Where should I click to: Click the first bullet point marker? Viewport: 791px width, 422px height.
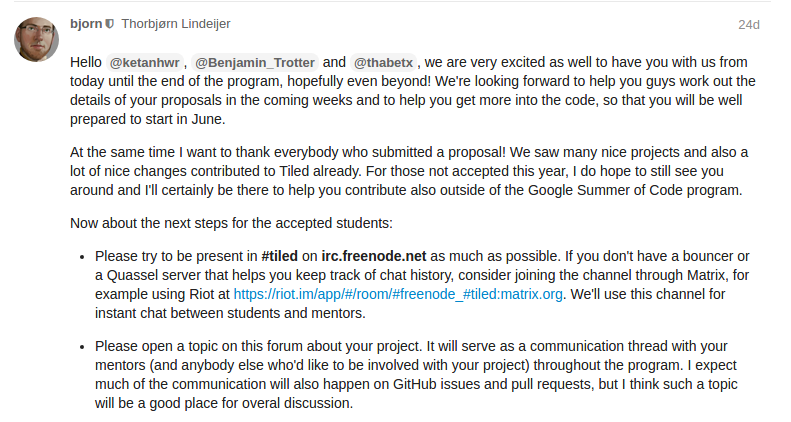82,257
